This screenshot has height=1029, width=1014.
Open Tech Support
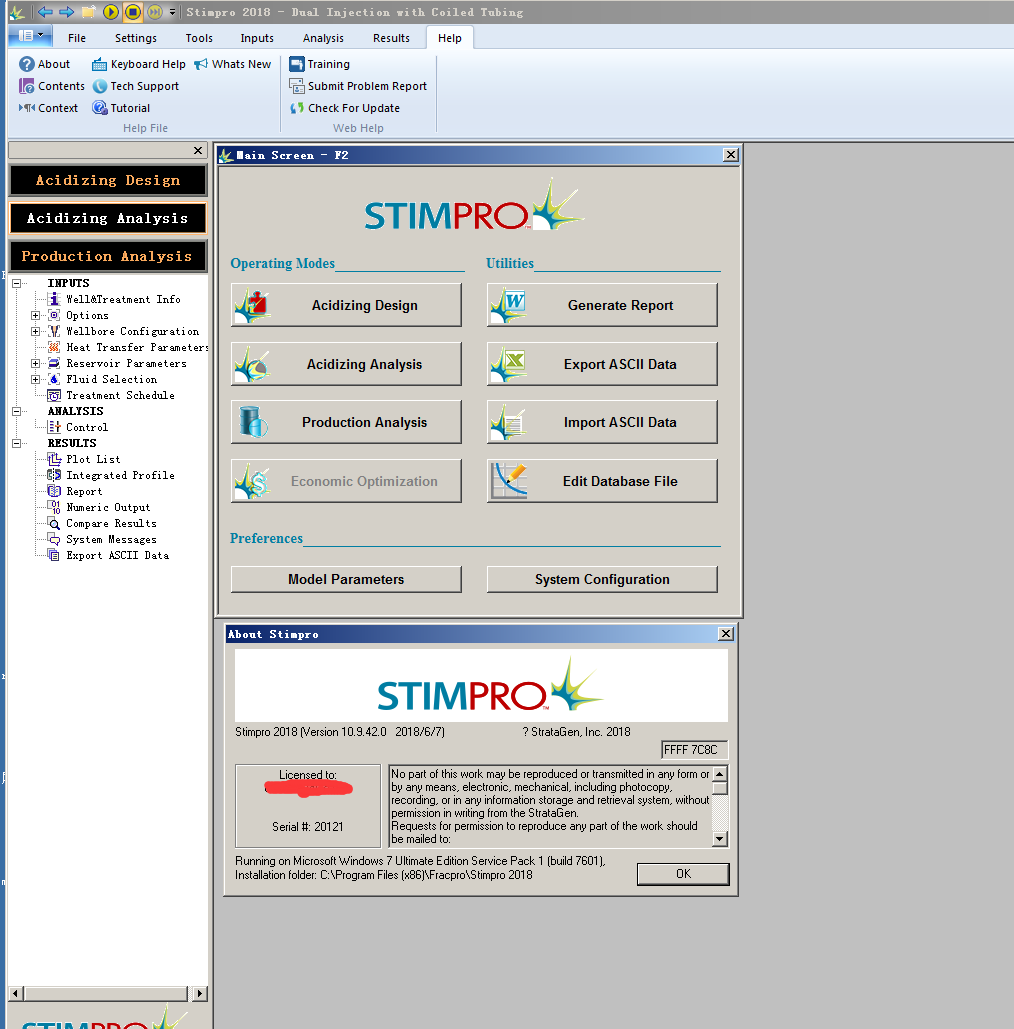135,86
